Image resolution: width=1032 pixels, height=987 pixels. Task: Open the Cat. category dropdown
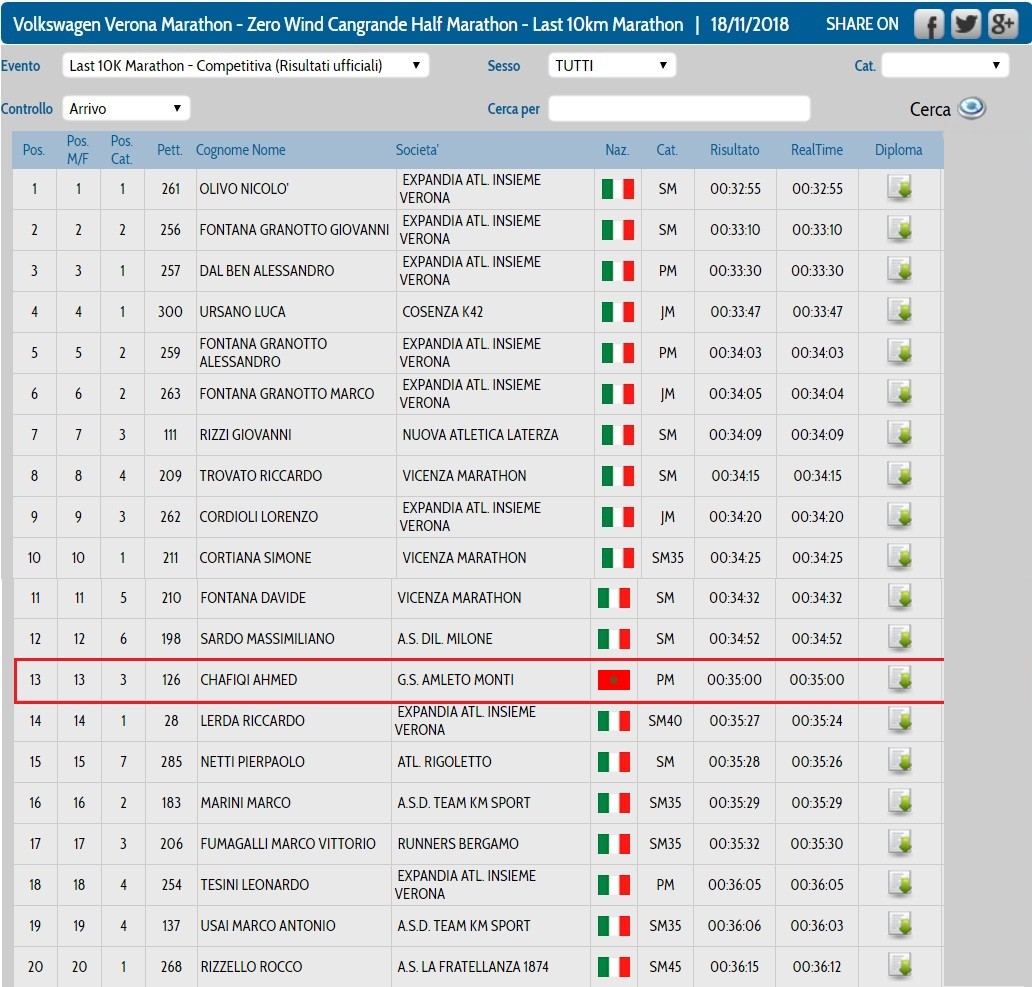tap(945, 66)
